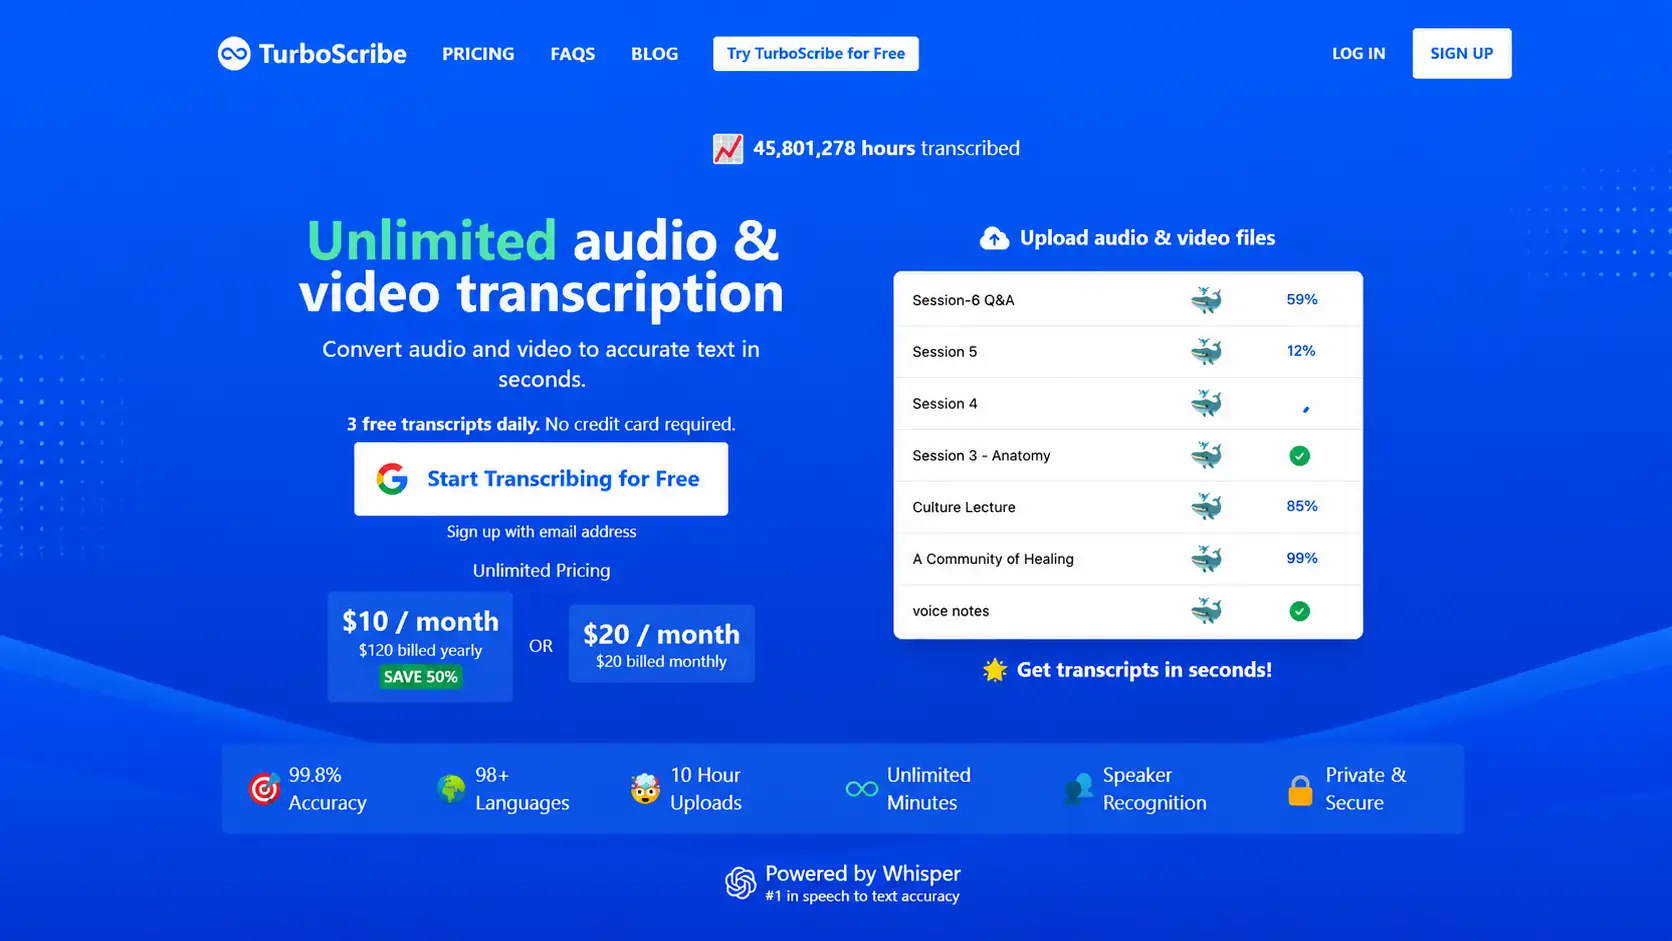Click green checkmark on voice notes row
Screen dimensions: 1672x941
[1299, 611]
